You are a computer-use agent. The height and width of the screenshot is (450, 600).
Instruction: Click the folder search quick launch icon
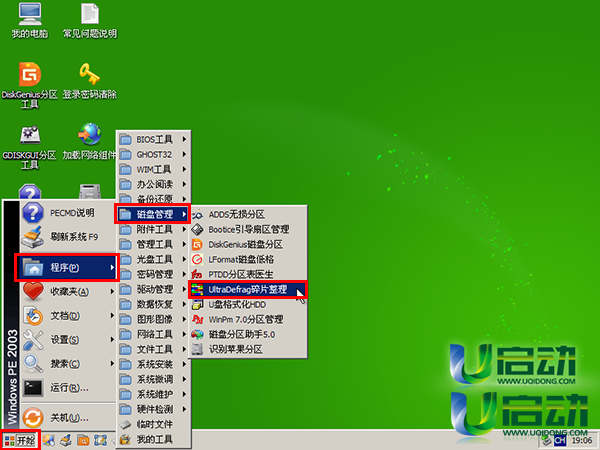point(83,440)
